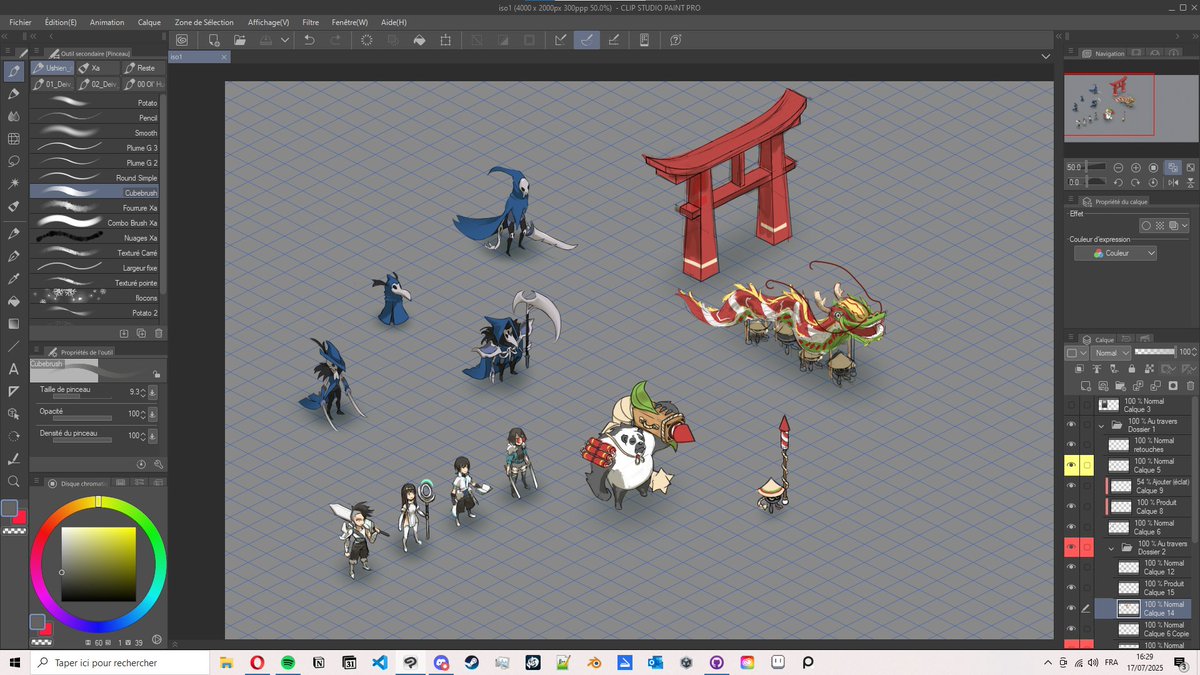Select the Auto select magic wand tool
1200x675 pixels.
[x=14, y=183]
